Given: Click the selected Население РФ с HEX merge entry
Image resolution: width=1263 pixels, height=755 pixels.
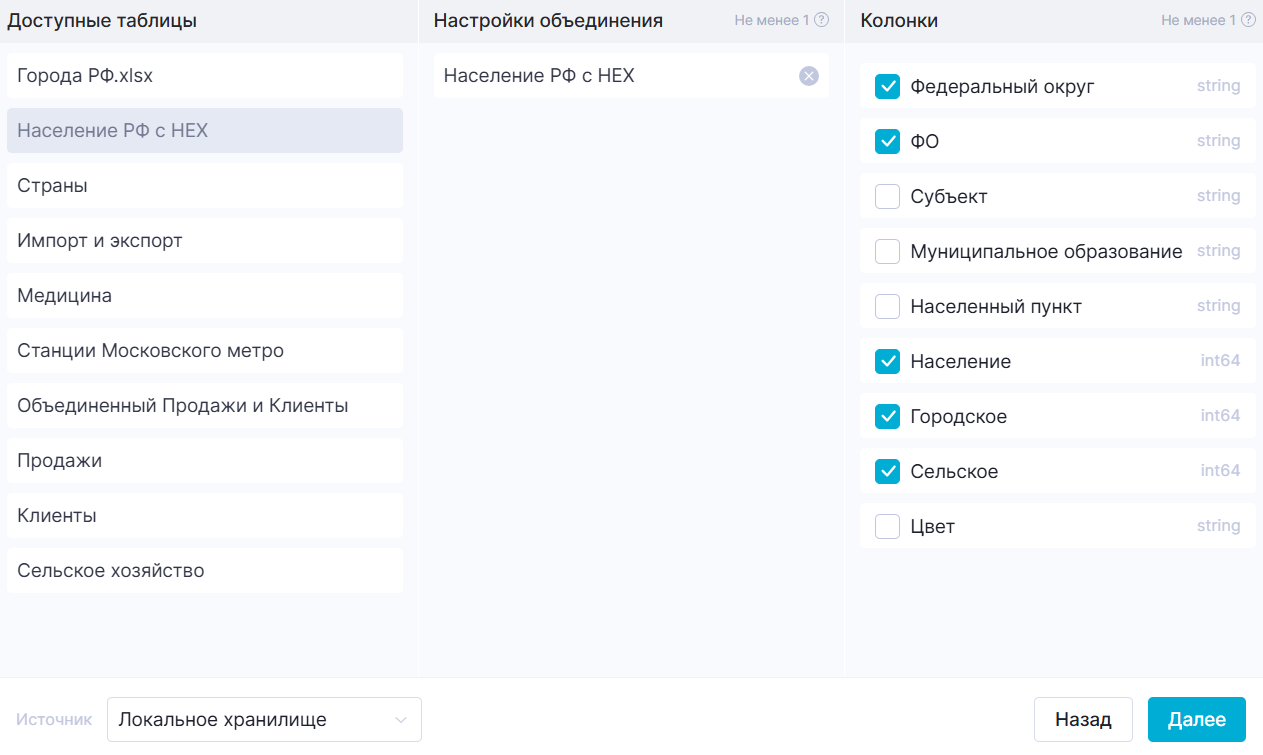Looking at the screenshot, I should [600, 76].
